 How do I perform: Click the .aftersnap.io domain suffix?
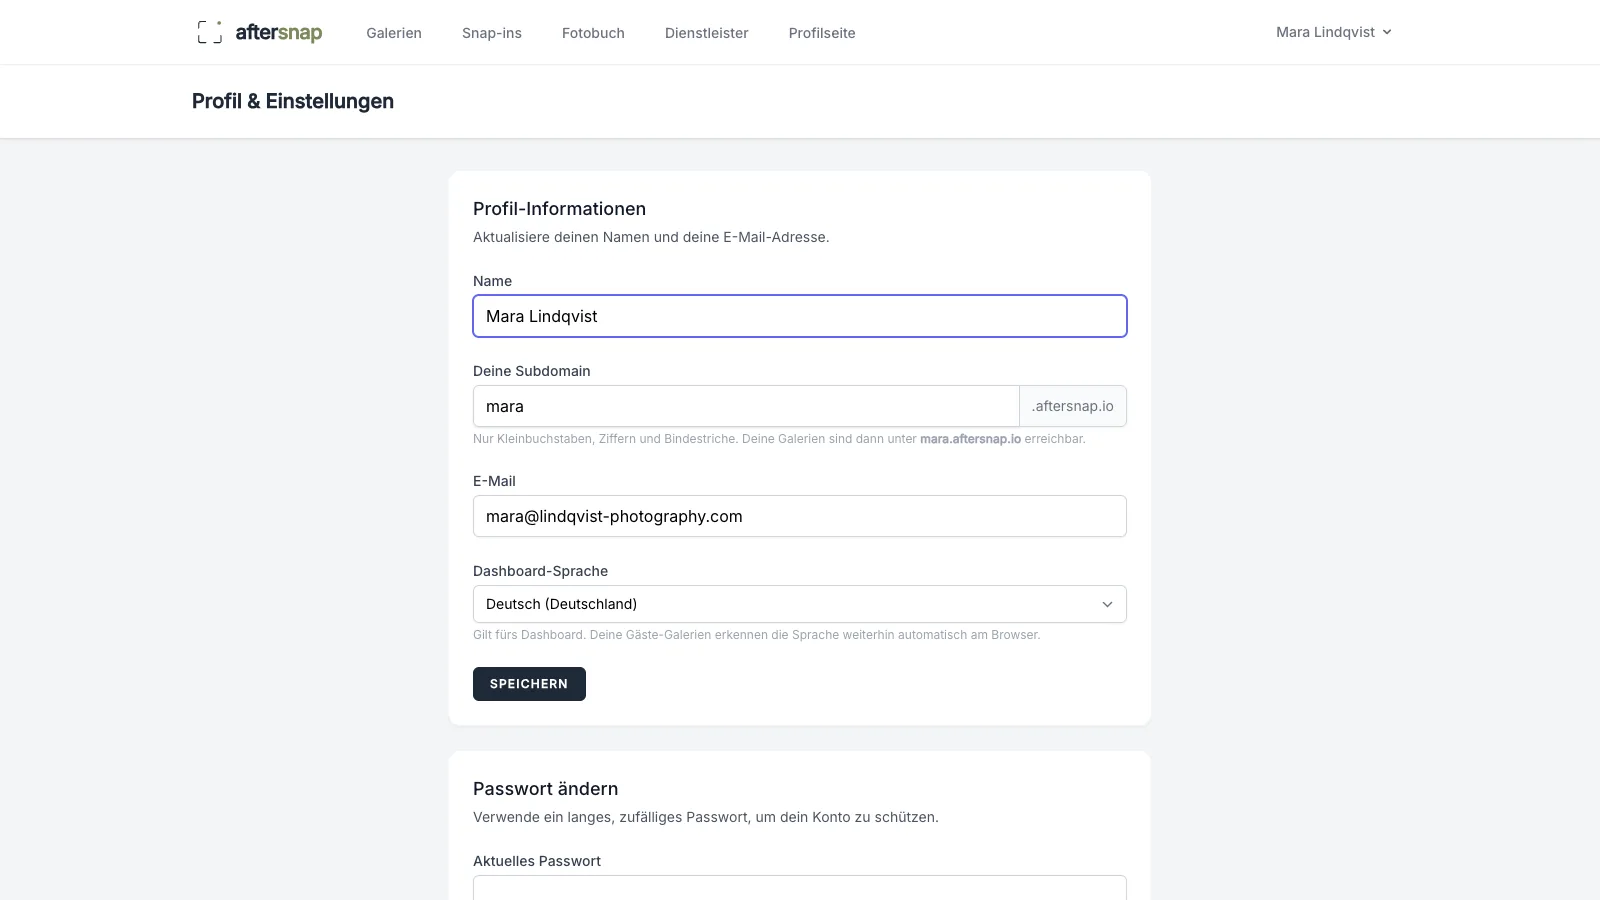[x=1073, y=406]
